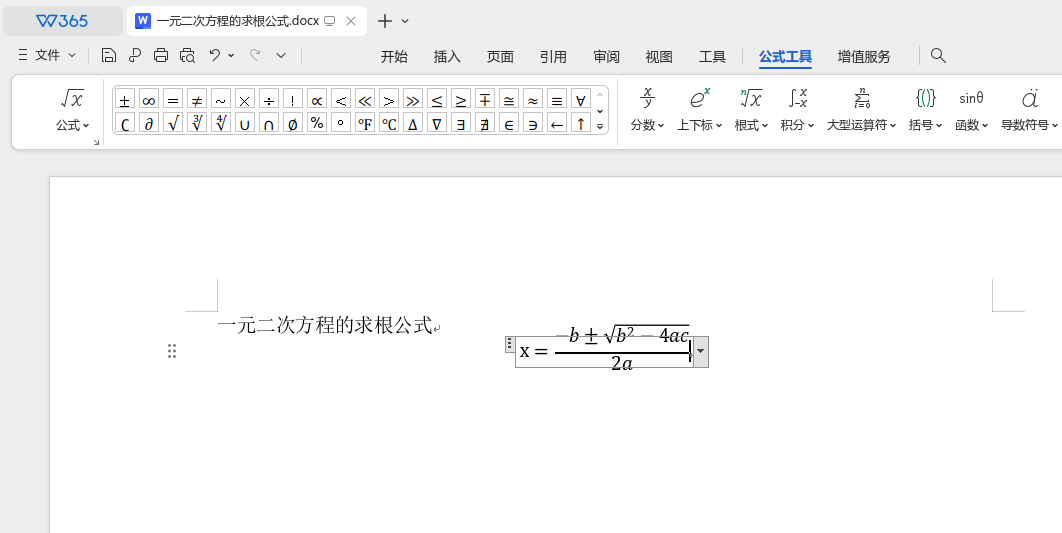The image size is (1062, 533).
Task: Insert the approximately-equal ≈ symbol
Action: pyautogui.click(x=532, y=100)
